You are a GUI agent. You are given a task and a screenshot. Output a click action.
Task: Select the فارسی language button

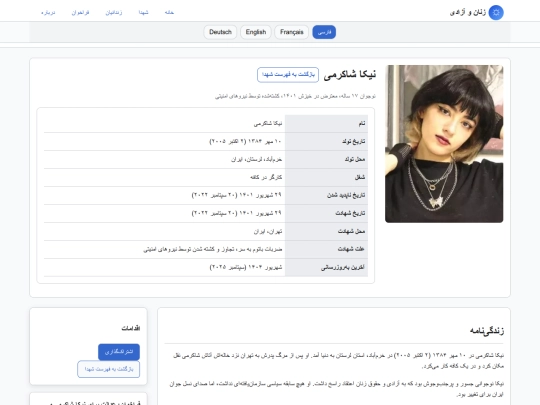pos(324,32)
